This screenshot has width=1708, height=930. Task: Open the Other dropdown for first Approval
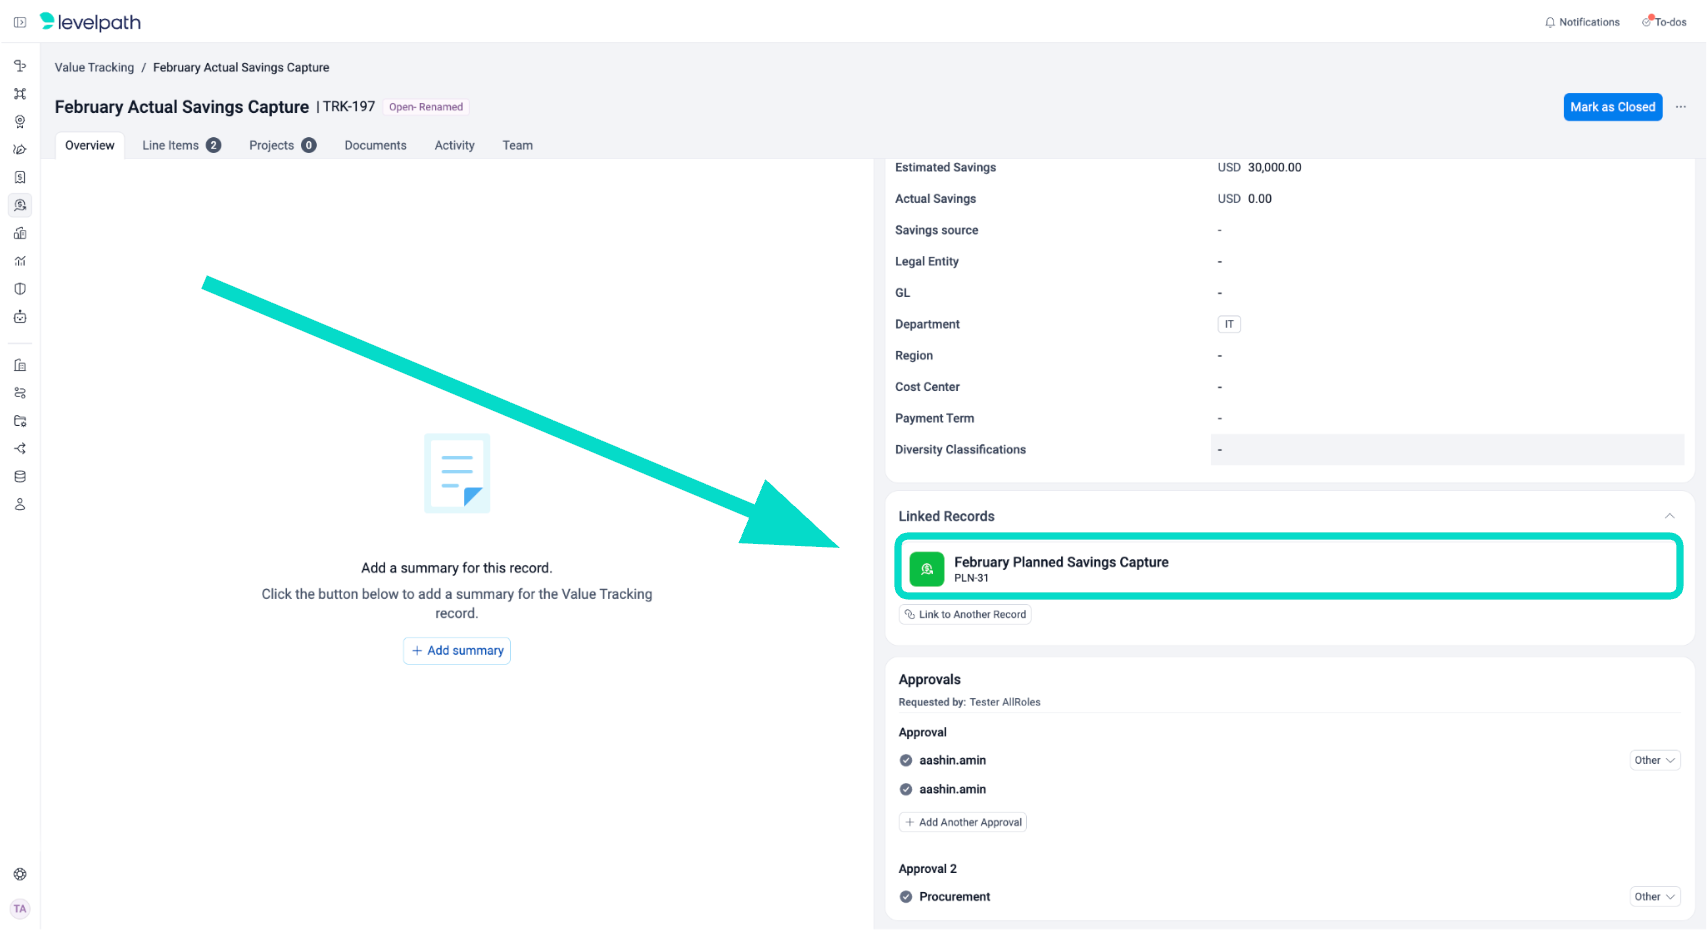(1654, 760)
